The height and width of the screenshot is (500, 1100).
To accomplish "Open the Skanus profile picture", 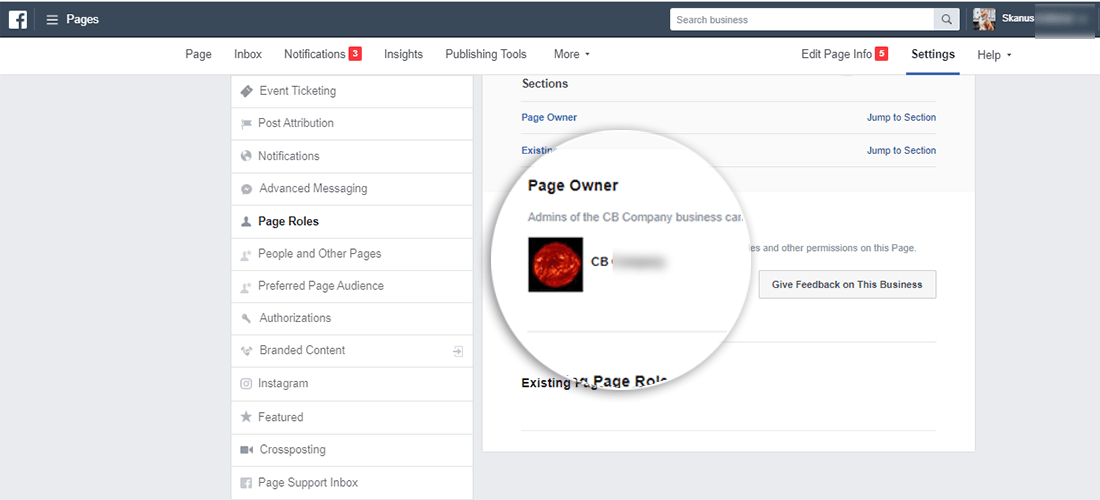I will [984, 20].
